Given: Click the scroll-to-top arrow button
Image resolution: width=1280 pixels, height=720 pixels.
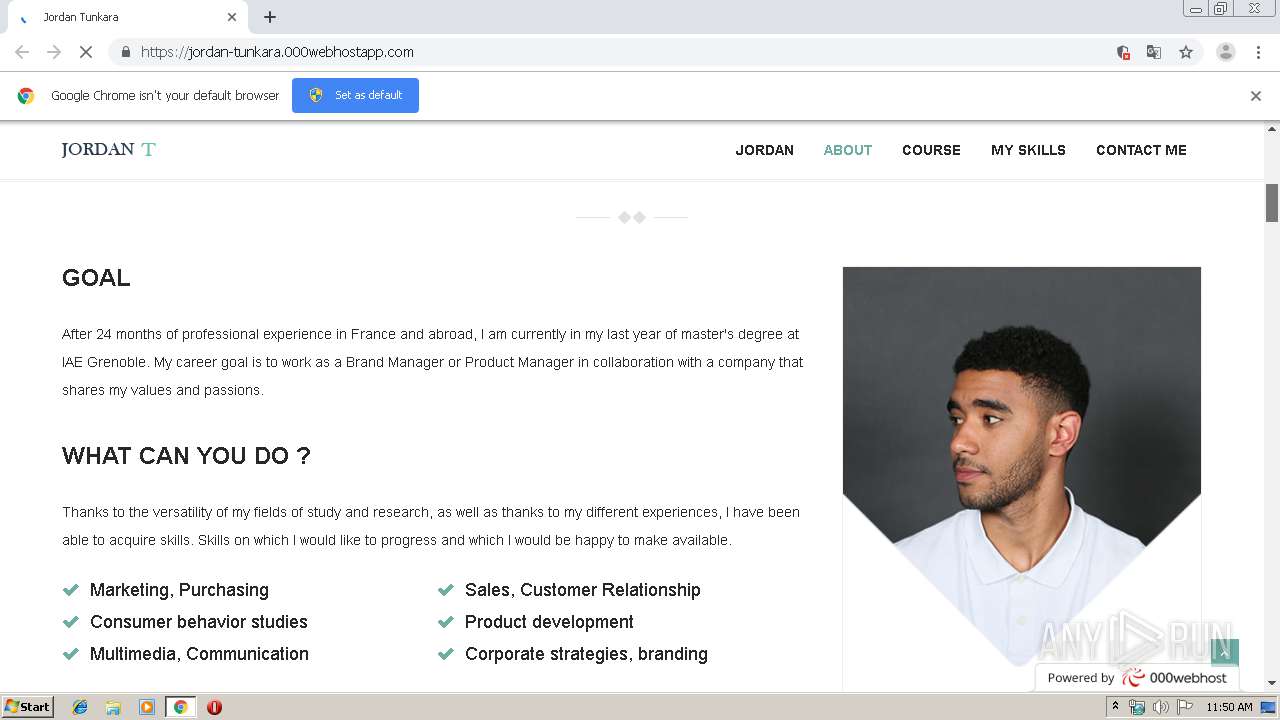Looking at the screenshot, I should pos(1225,652).
